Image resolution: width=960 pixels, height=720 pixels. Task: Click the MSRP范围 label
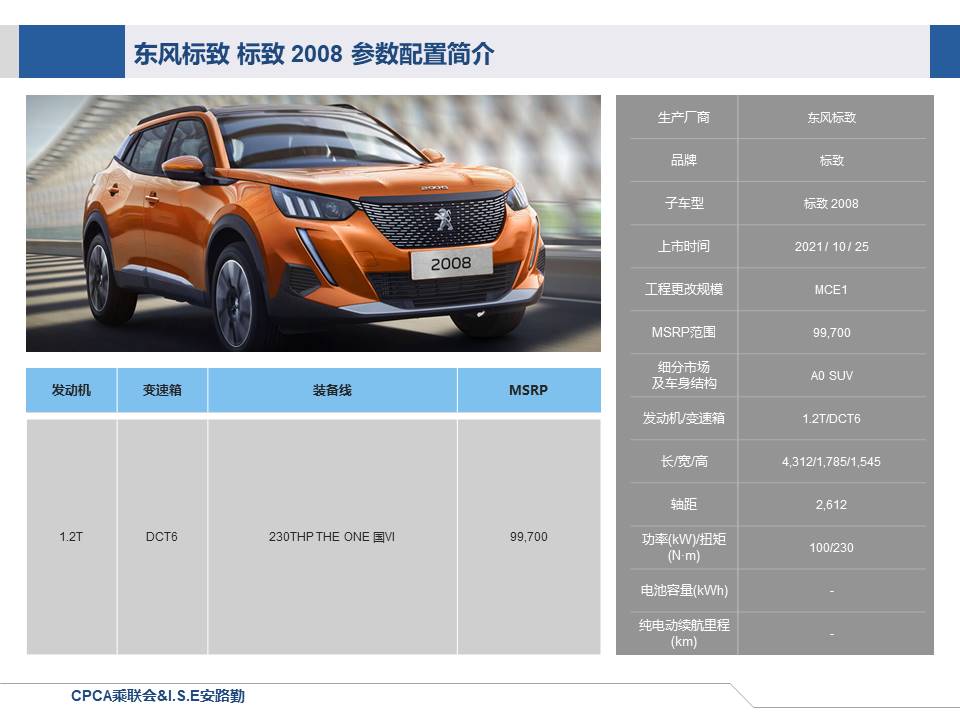(684, 332)
